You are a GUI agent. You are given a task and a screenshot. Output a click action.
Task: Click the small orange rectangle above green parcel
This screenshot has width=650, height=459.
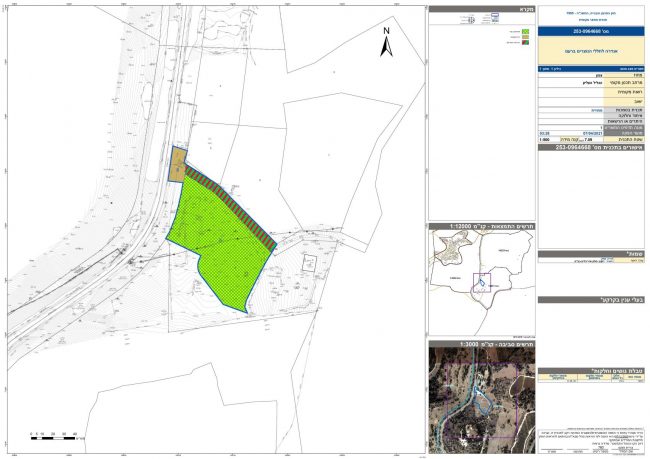point(177,163)
